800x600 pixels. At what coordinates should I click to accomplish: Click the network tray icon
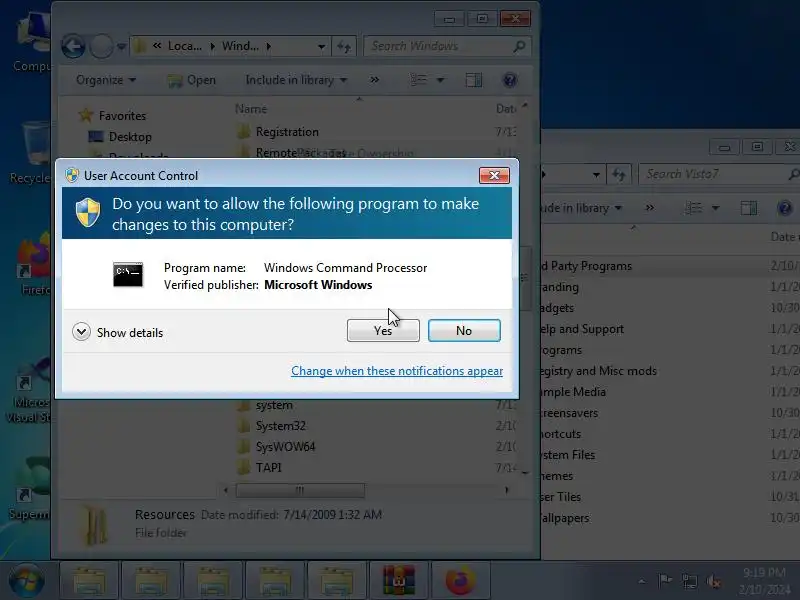tap(689, 581)
